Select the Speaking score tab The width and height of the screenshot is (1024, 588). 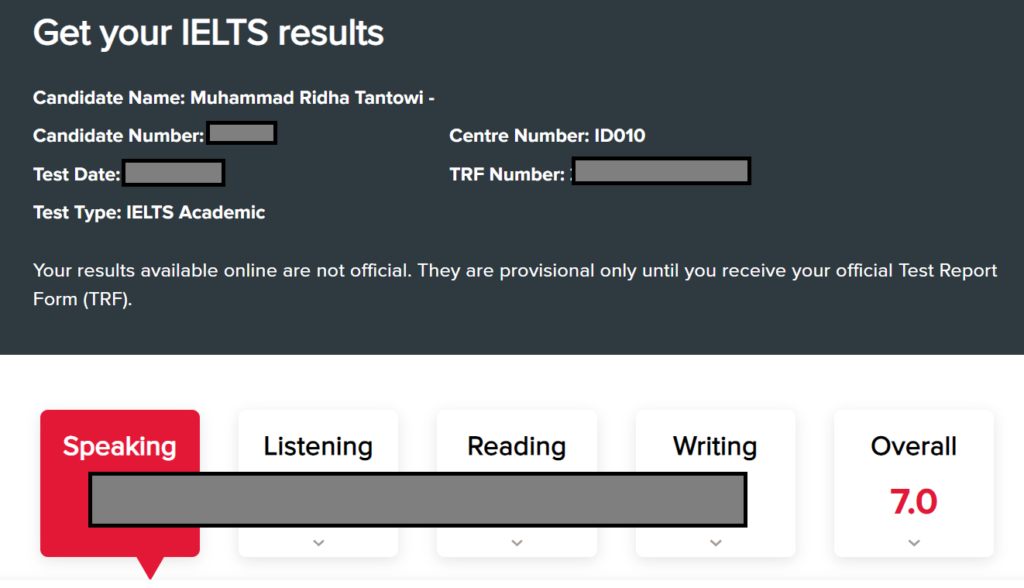pyautogui.click(x=119, y=447)
